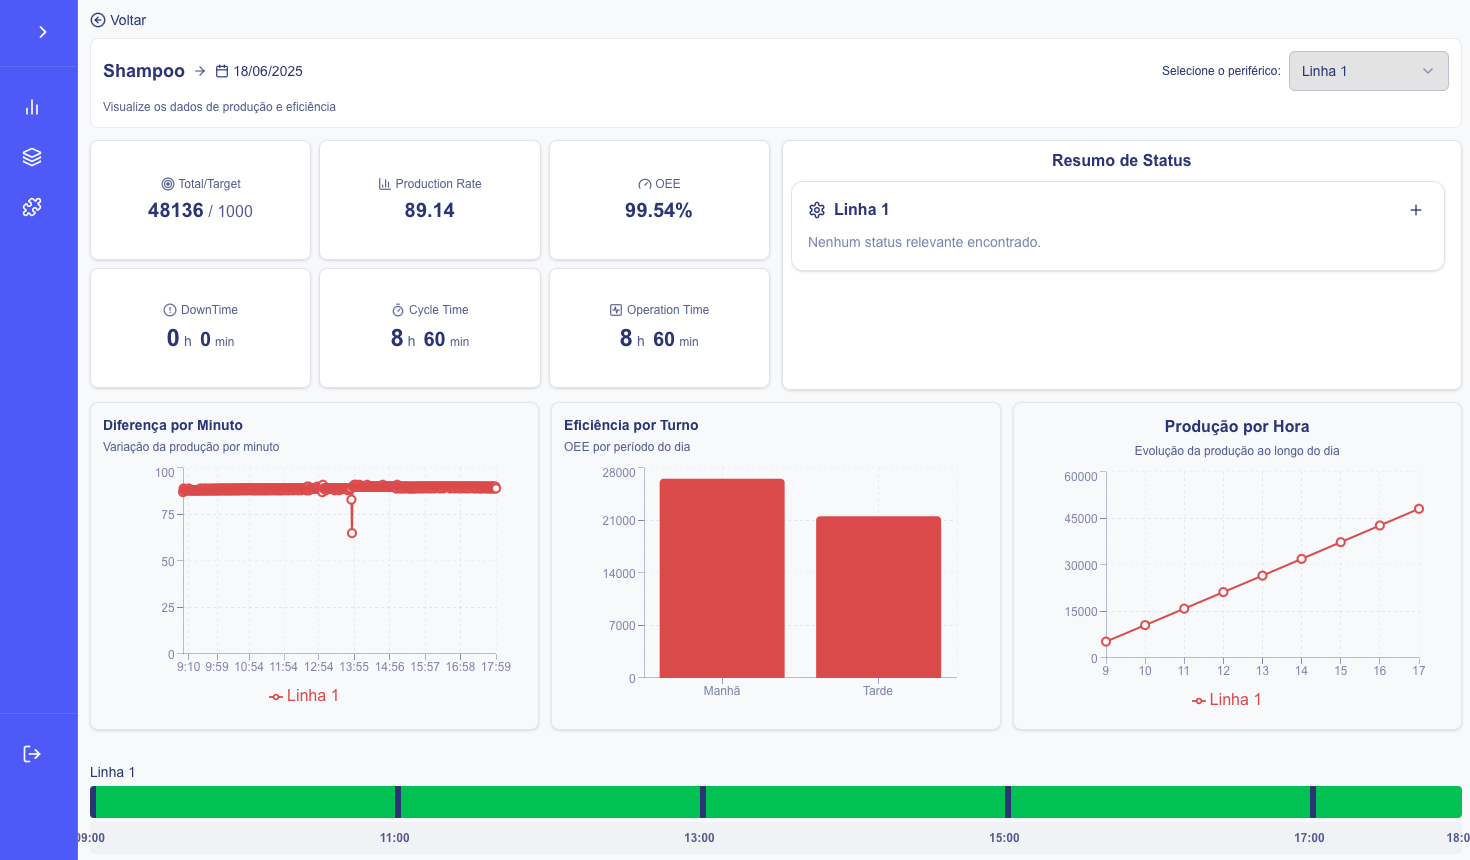The width and height of the screenshot is (1470, 860).
Task: Click the 18/06/2025 date text
Action: point(268,71)
